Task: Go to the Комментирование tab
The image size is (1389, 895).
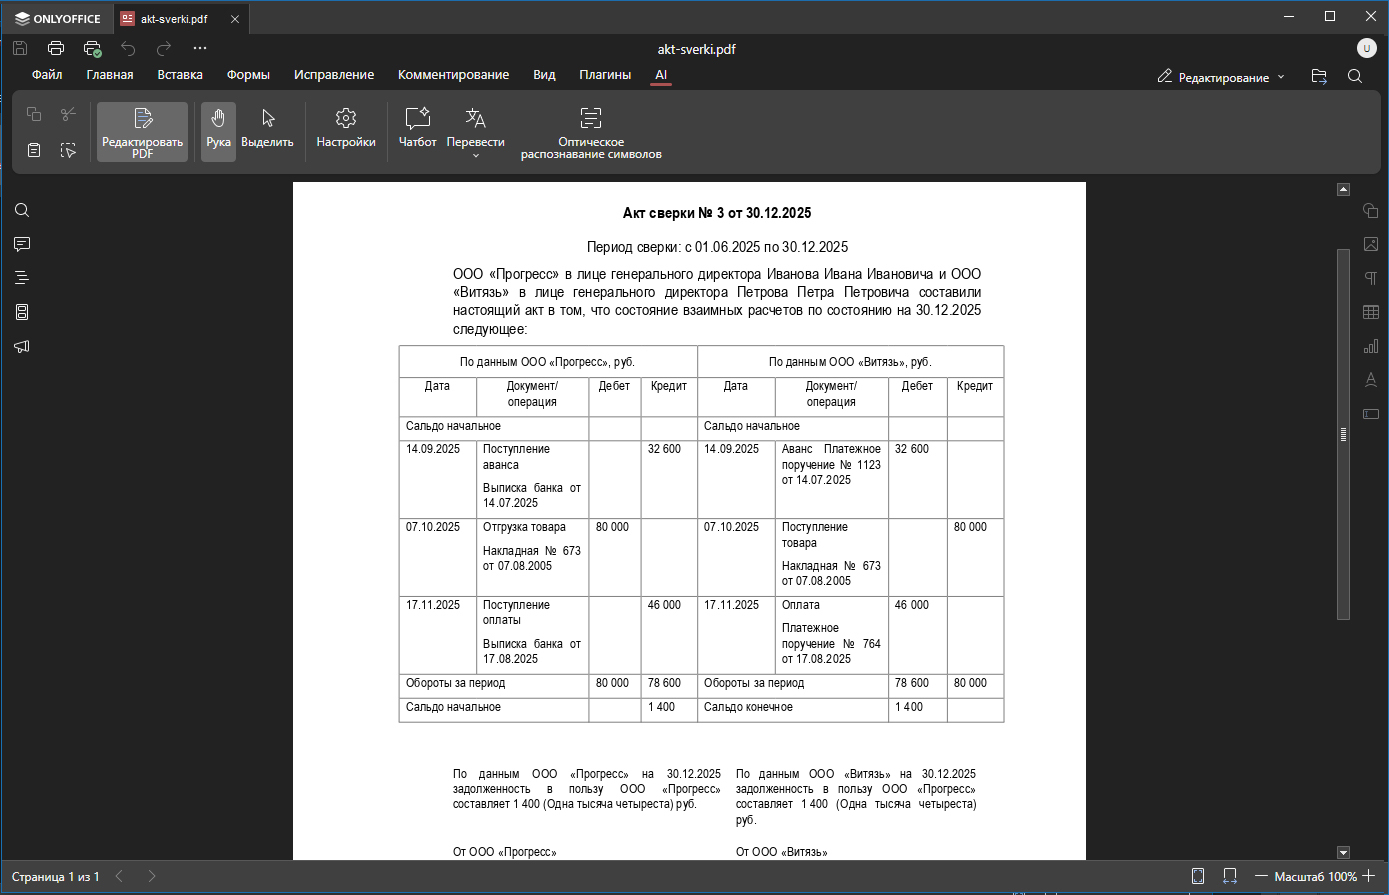Action: [x=453, y=75]
